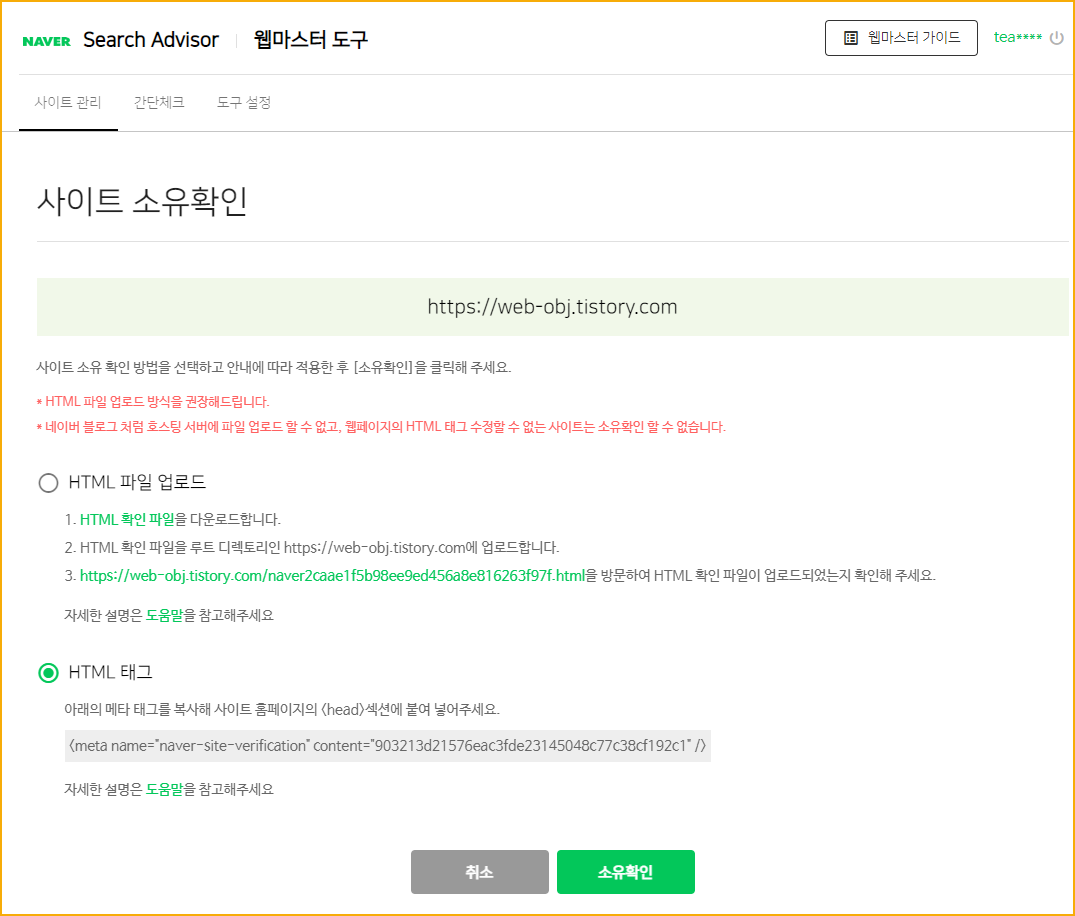Switch to the 도구 설정 tab
This screenshot has width=1075, height=916.
coord(244,102)
